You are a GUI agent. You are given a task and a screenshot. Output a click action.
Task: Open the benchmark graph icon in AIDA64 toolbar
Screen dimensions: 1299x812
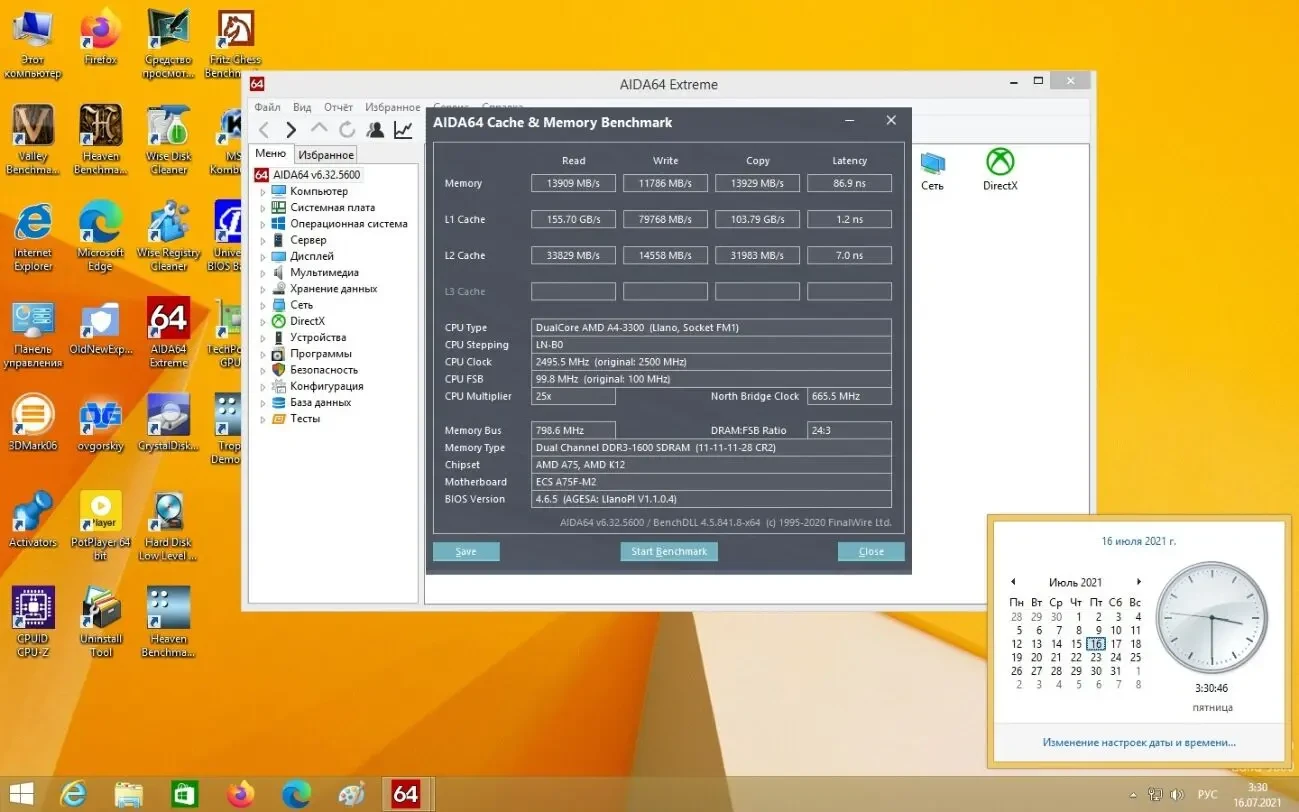403,129
